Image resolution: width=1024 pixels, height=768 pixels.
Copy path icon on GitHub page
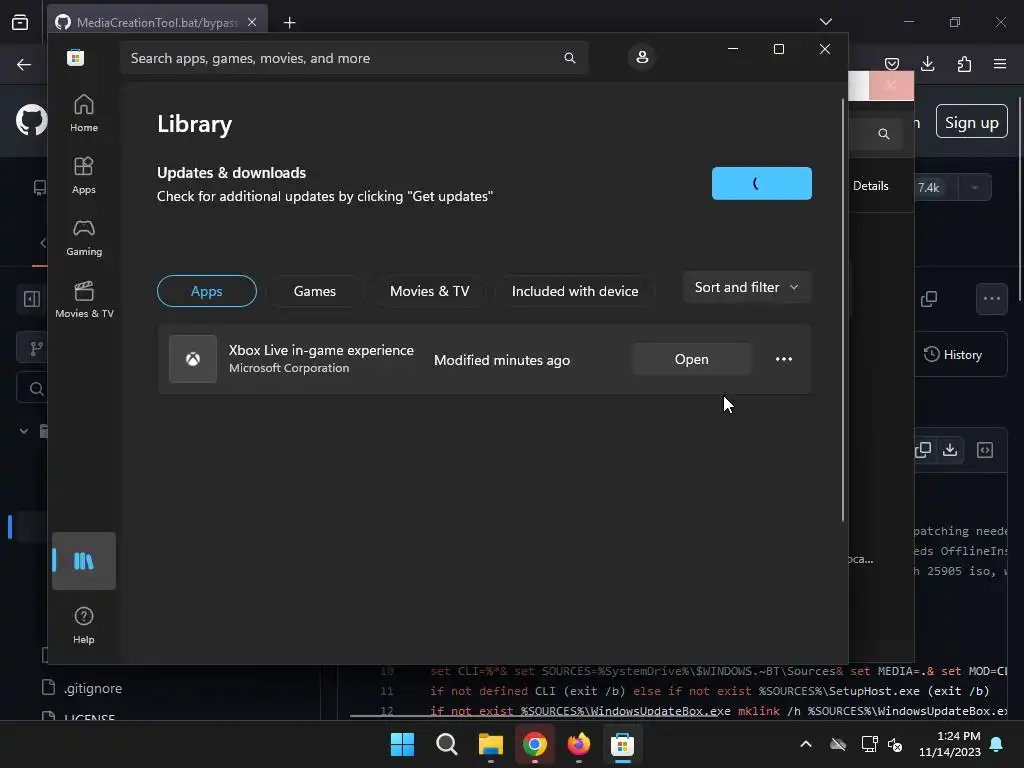point(929,298)
